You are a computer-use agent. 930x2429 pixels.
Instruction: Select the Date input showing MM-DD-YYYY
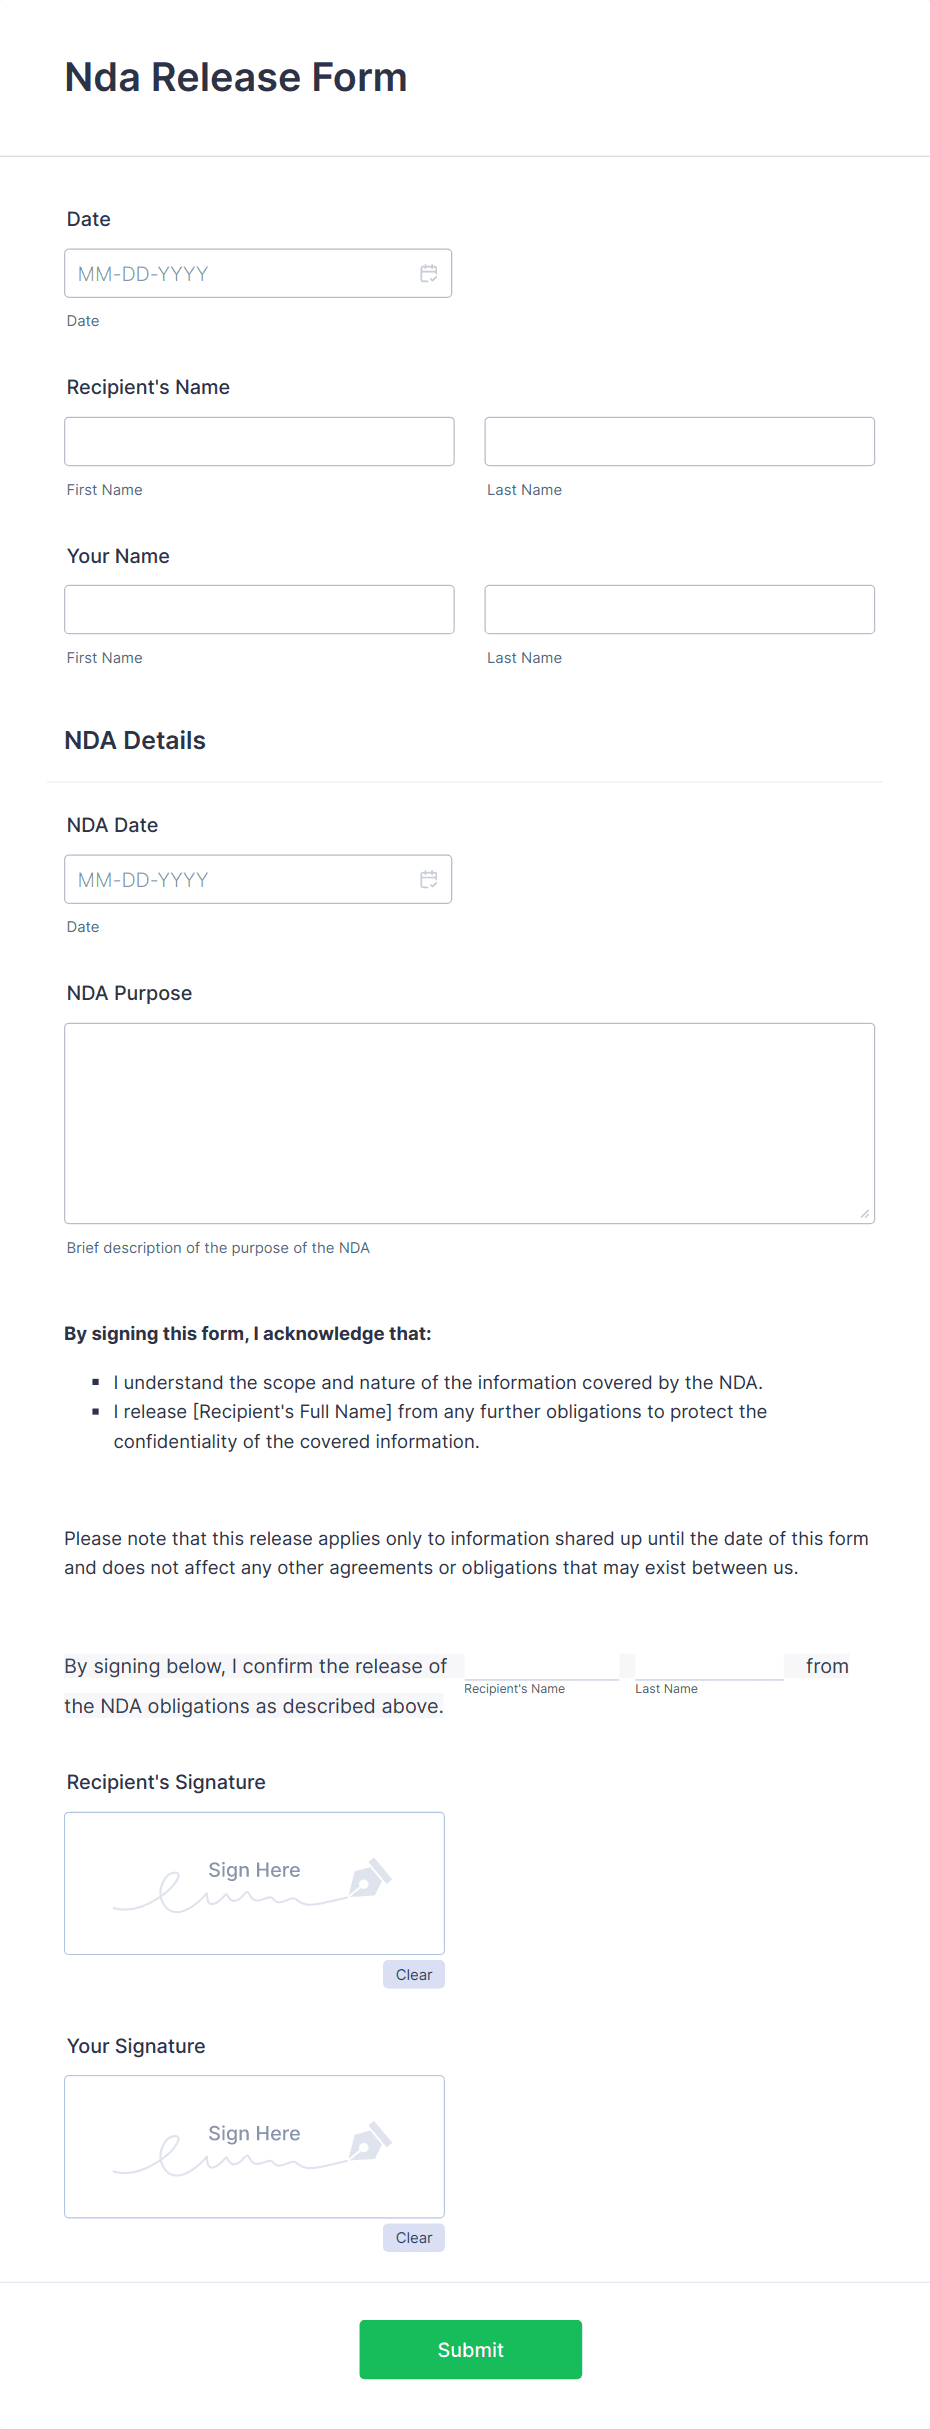pos(230,272)
